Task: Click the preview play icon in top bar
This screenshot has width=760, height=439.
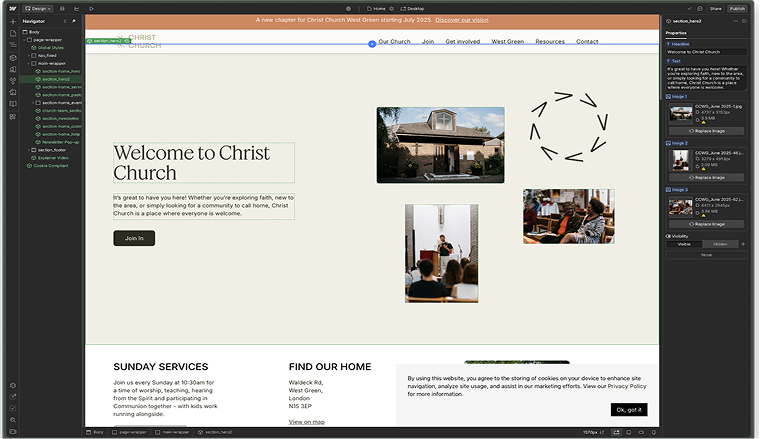Action: pyautogui.click(x=91, y=8)
